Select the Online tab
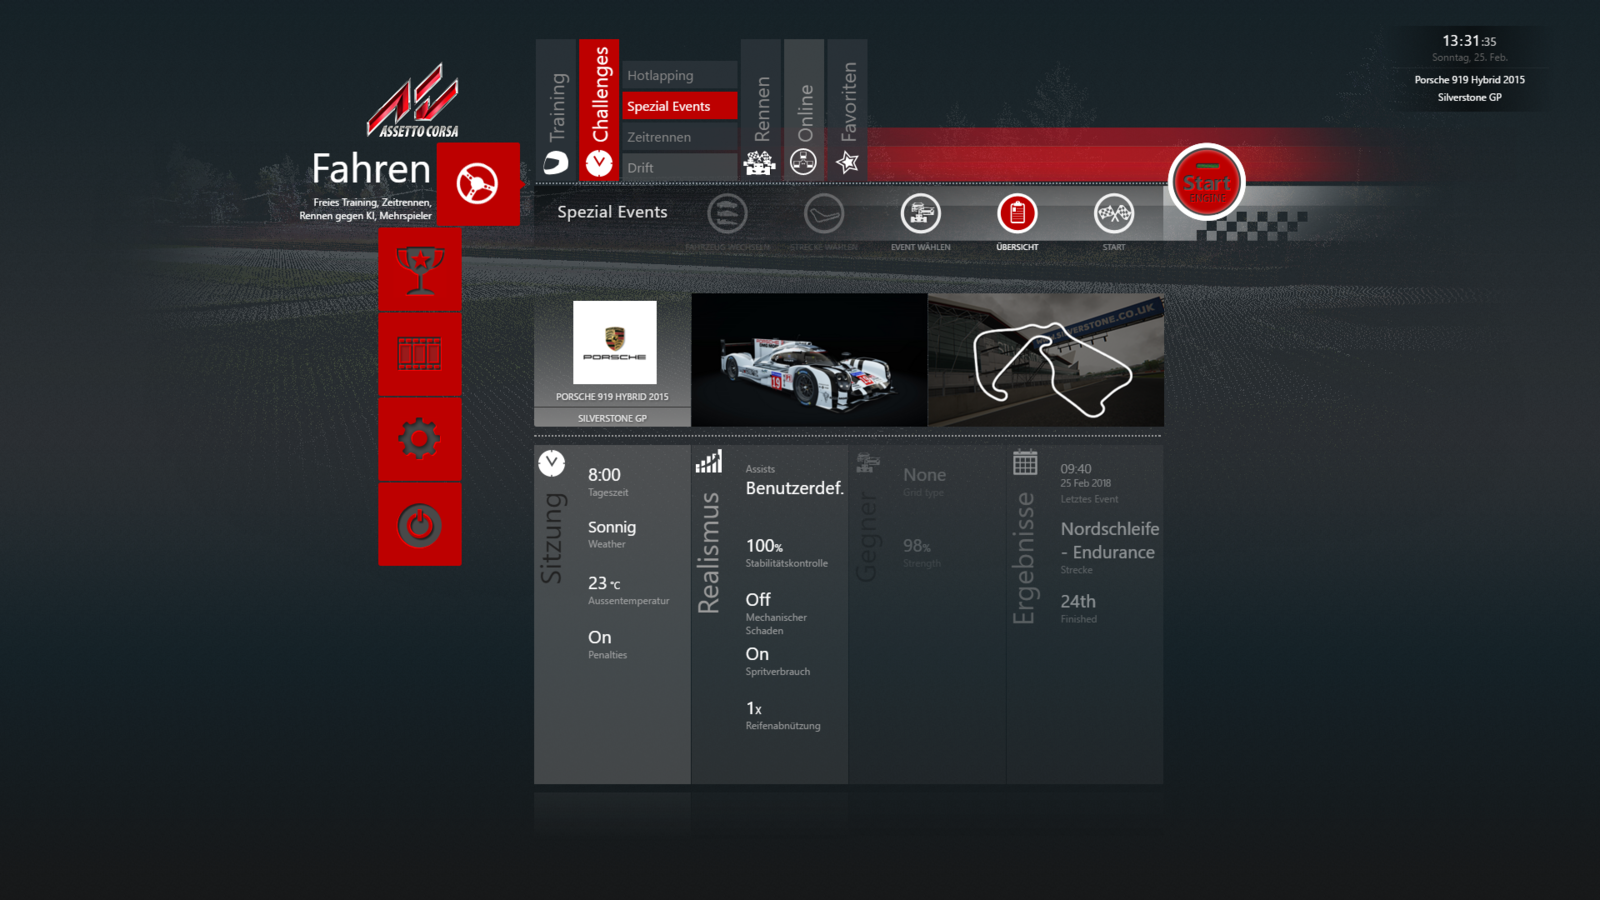 [804, 110]
